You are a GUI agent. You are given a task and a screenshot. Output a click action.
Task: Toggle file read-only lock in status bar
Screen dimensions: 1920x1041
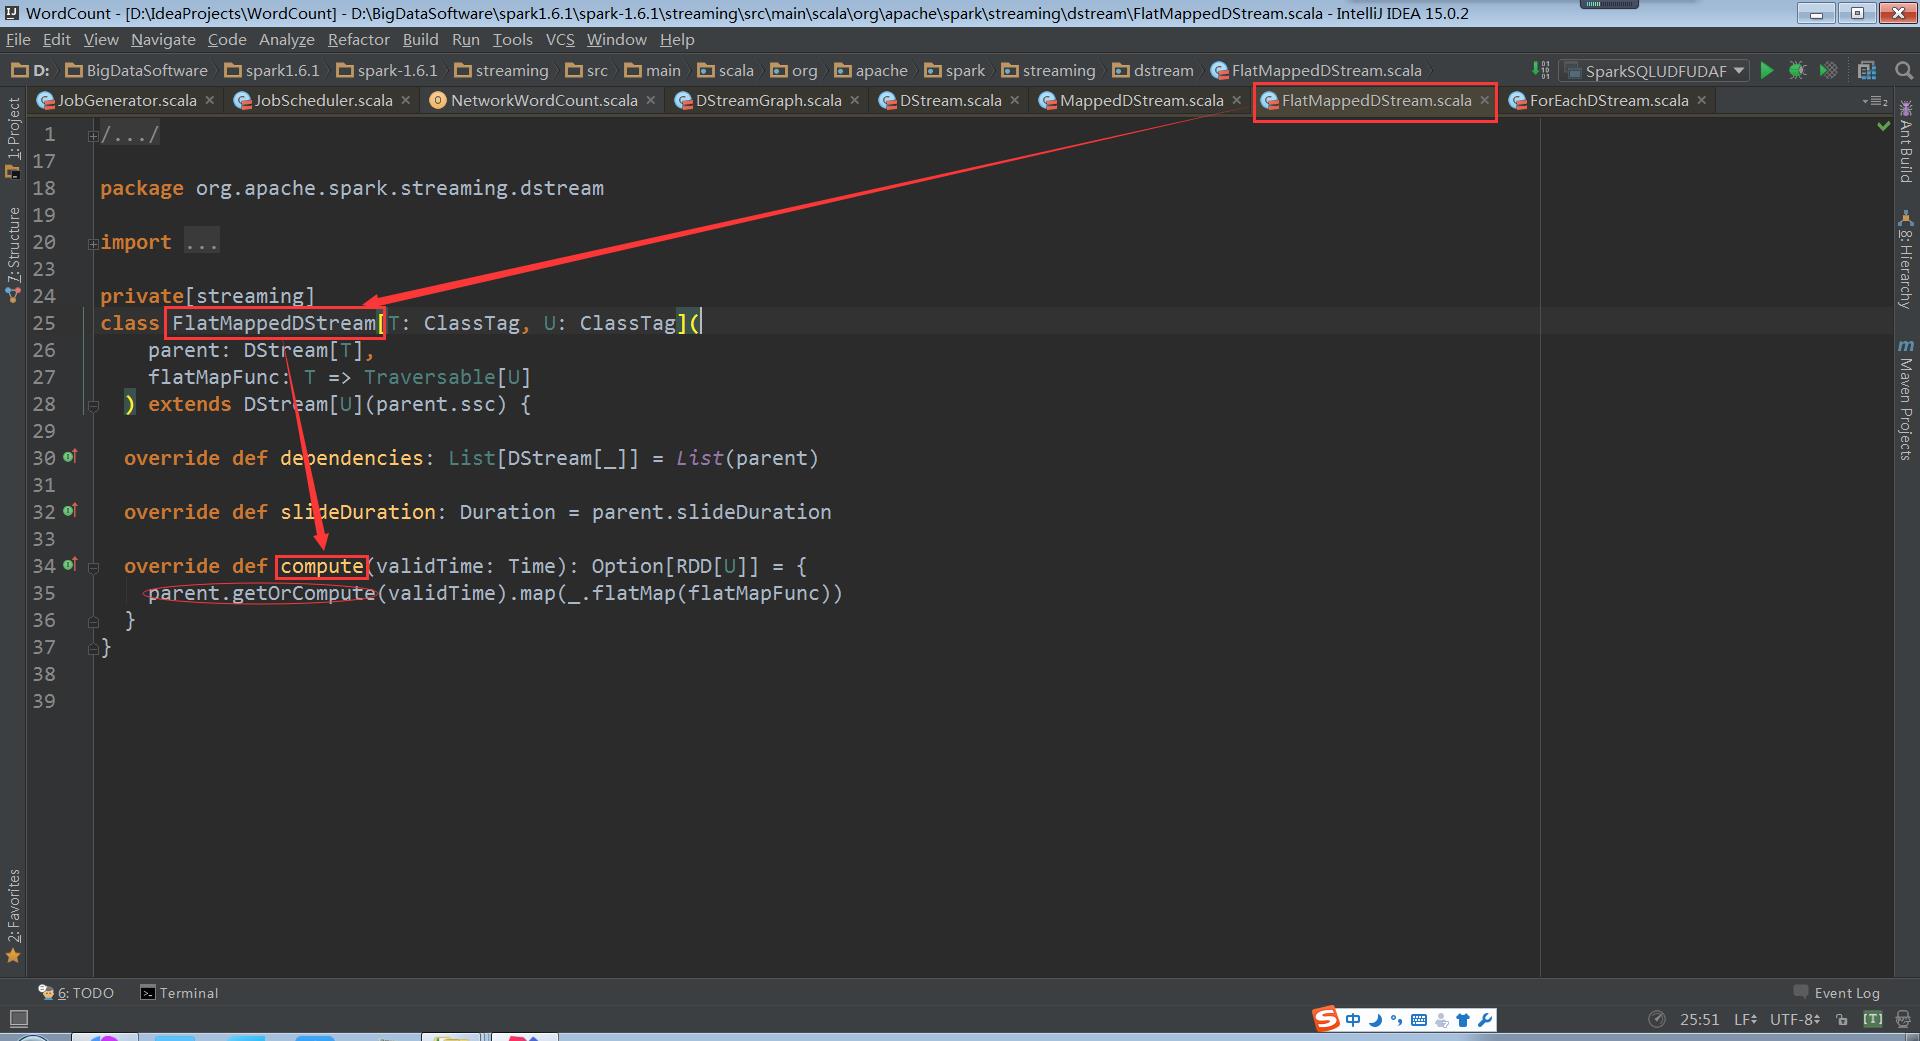[1842, 1020]
